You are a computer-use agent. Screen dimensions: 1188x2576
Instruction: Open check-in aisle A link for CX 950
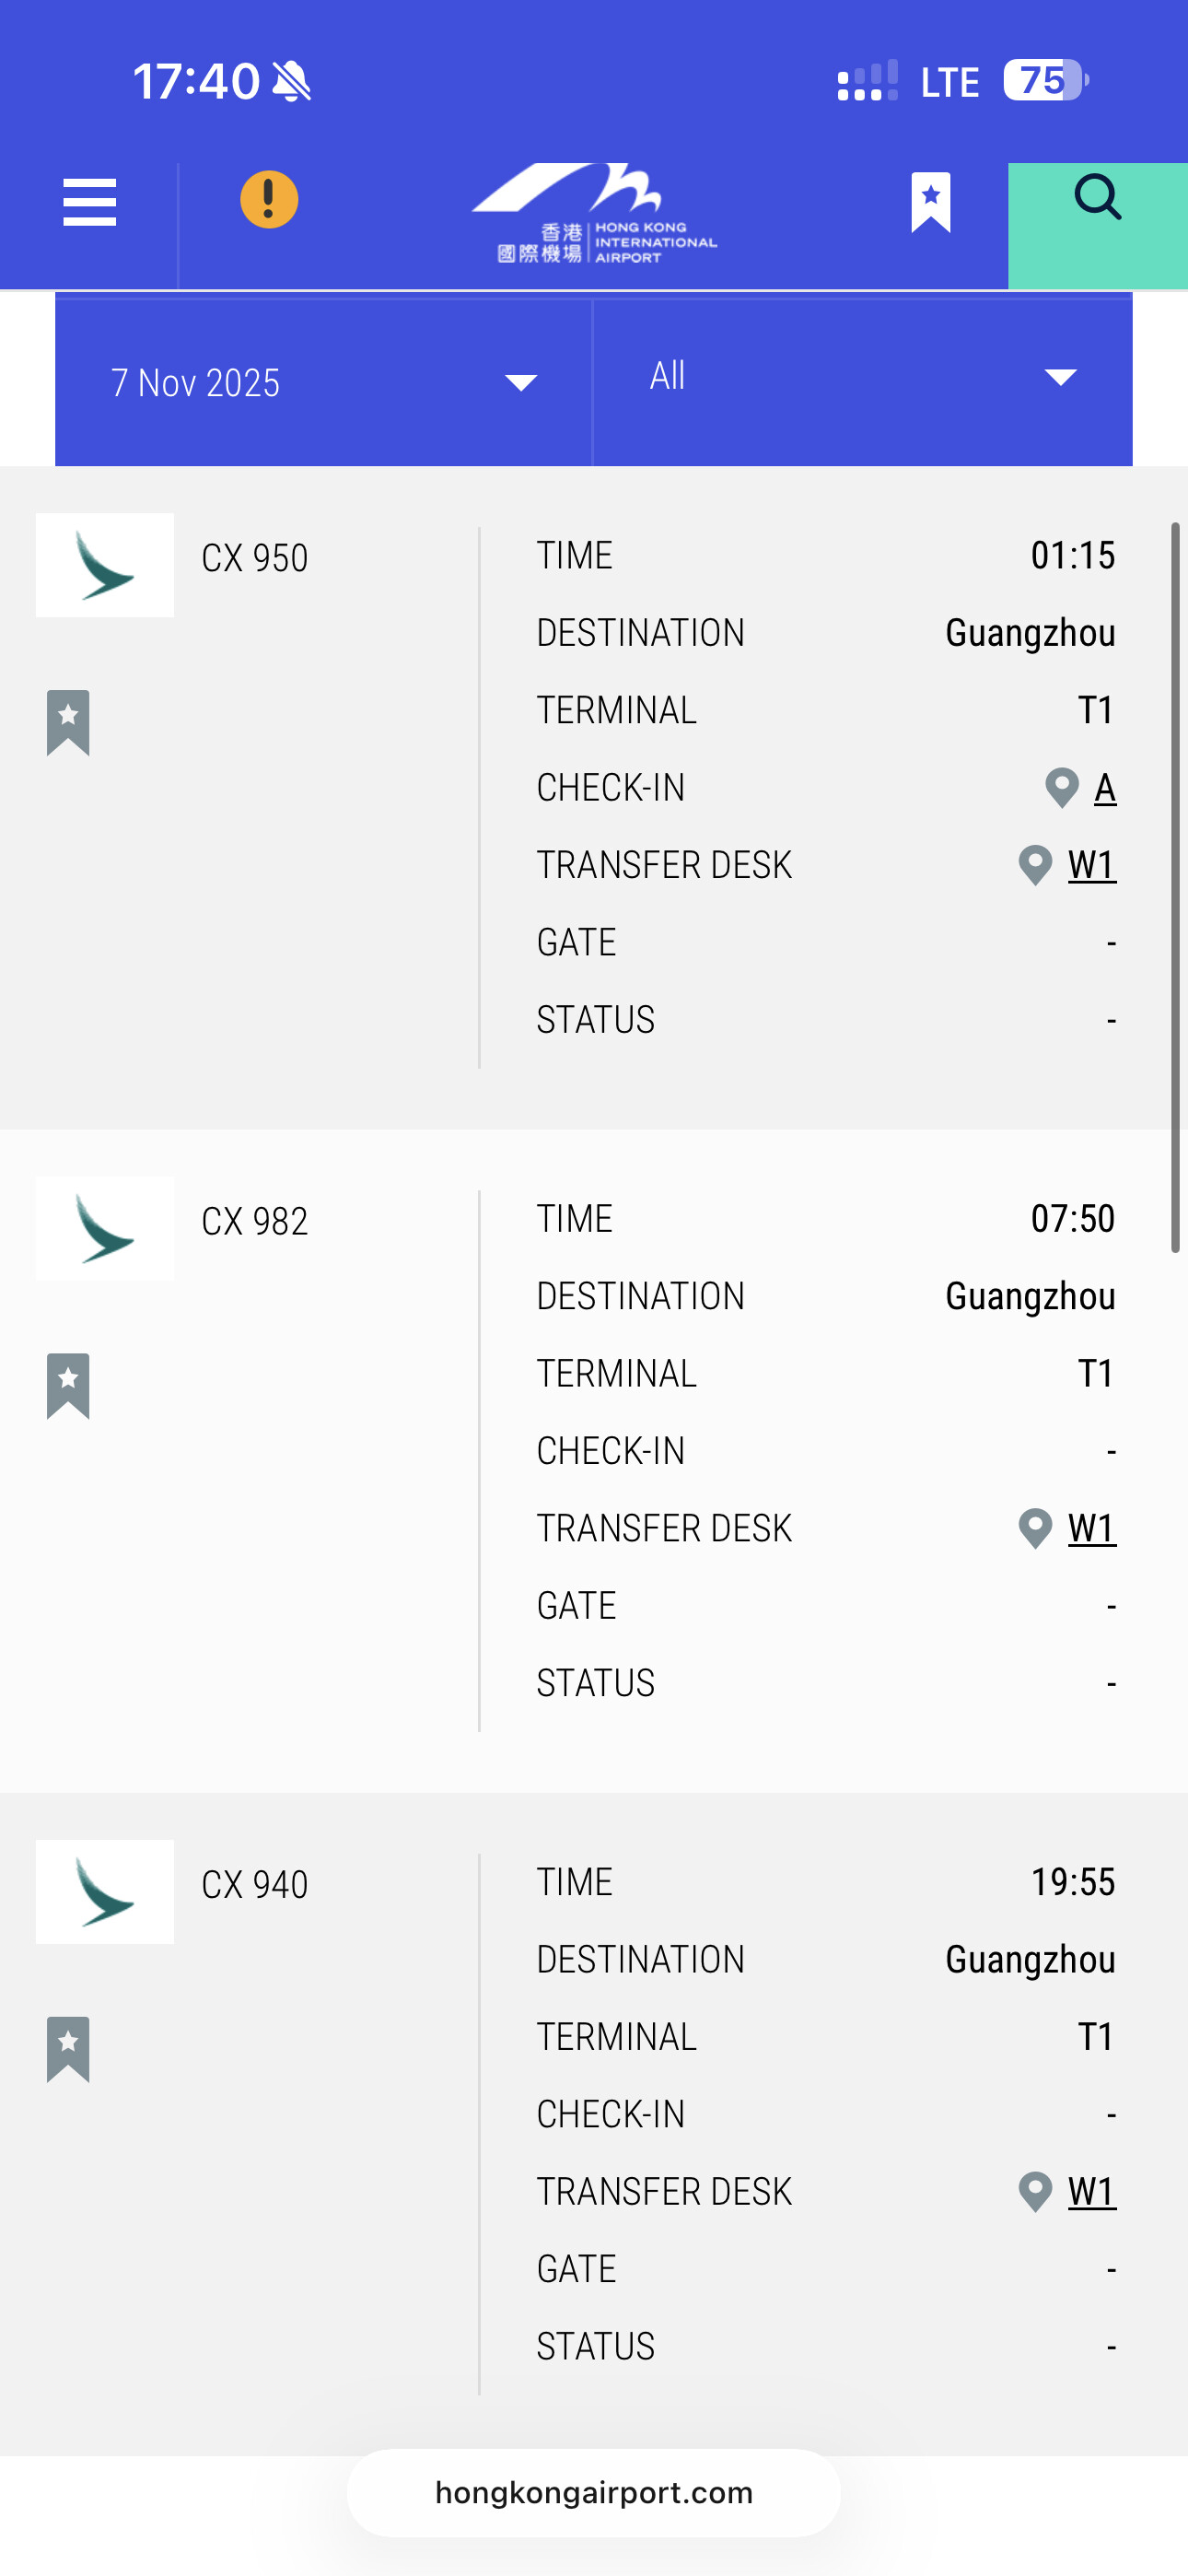1104,788
